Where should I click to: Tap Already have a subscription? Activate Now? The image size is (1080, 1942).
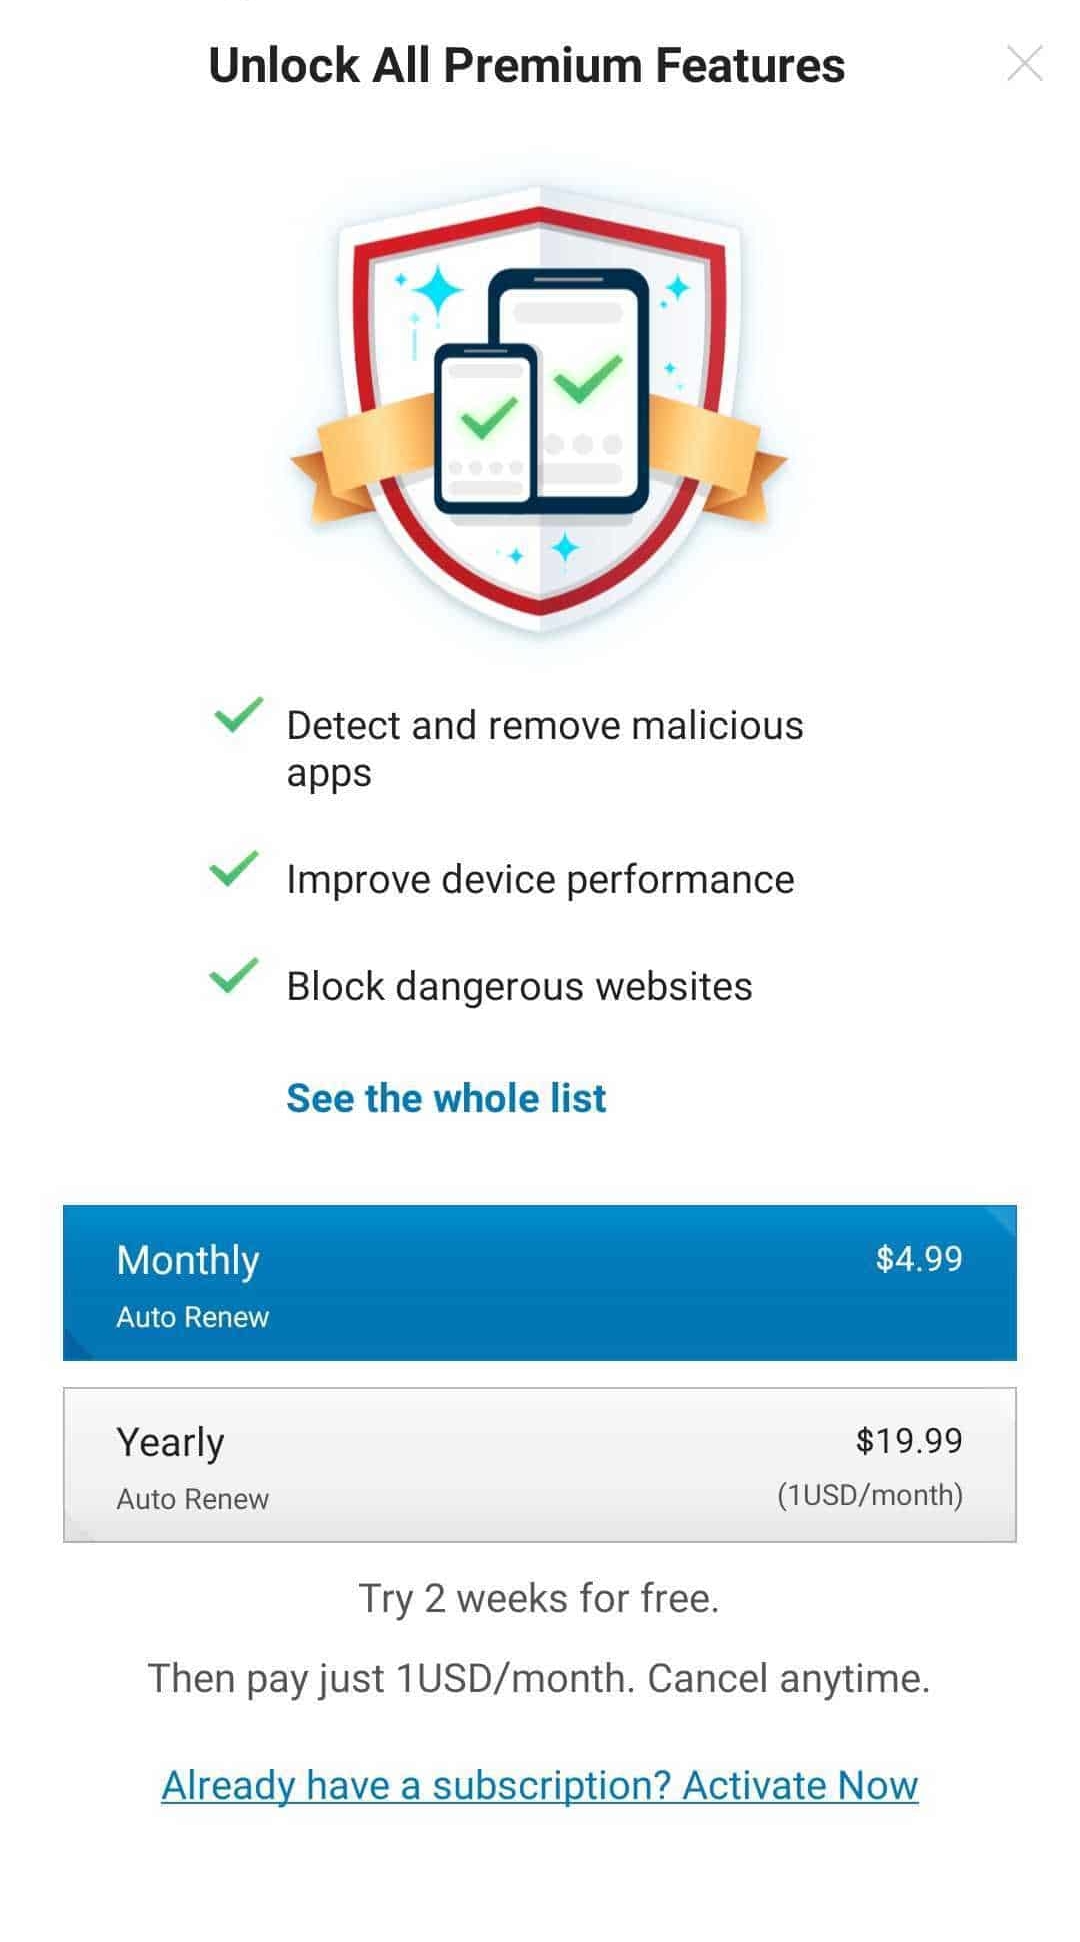(x=540, y=1785)
